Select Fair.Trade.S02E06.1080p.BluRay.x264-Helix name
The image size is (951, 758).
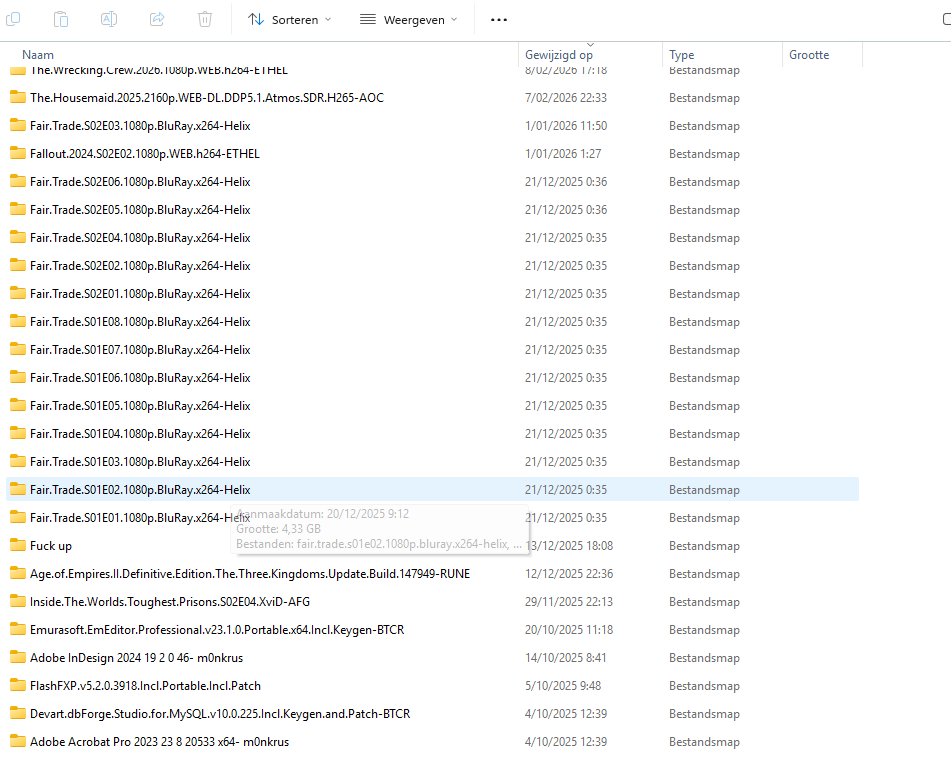tap(140, 181)
